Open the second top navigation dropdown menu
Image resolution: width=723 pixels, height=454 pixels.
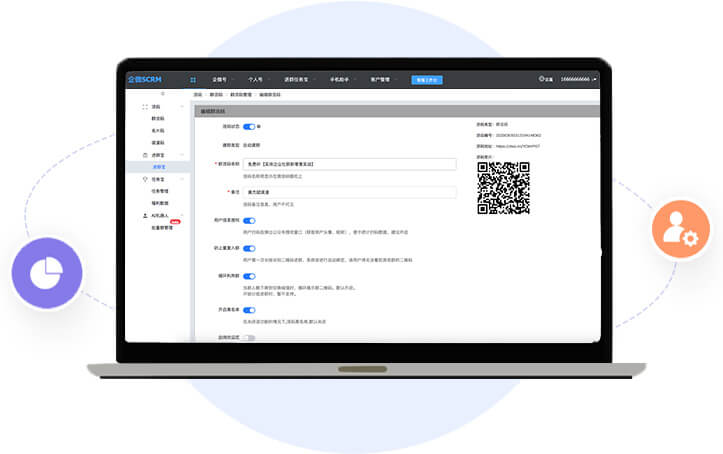coord(258,79)
